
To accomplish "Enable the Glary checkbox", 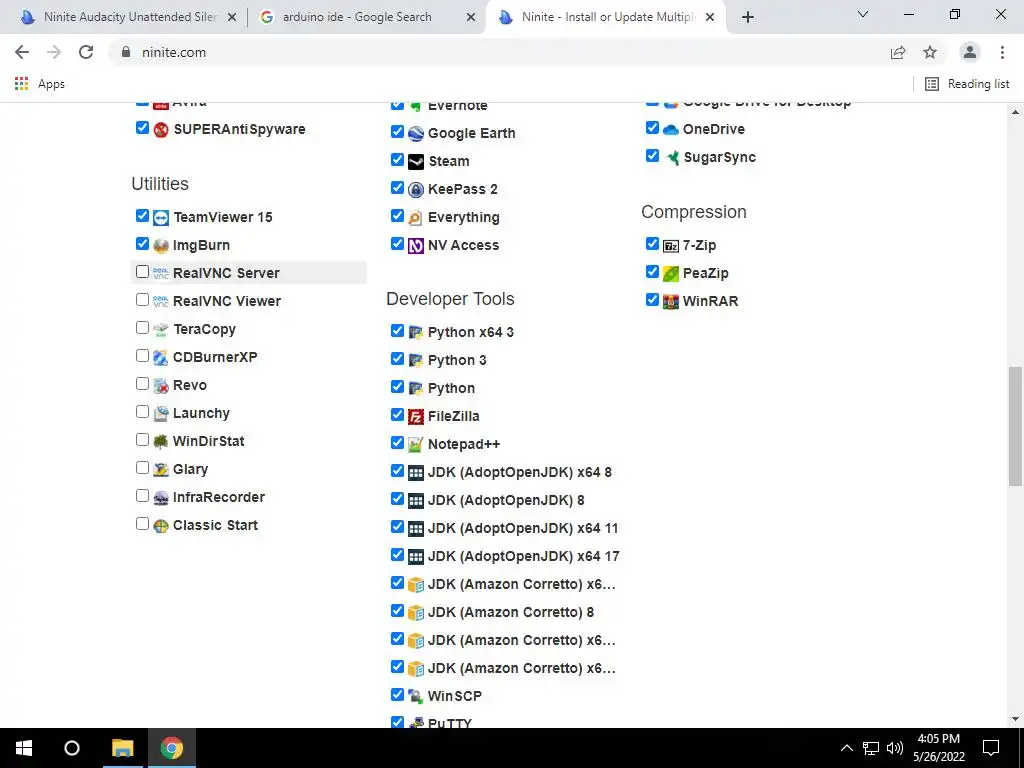I will (x=142, y=468).
